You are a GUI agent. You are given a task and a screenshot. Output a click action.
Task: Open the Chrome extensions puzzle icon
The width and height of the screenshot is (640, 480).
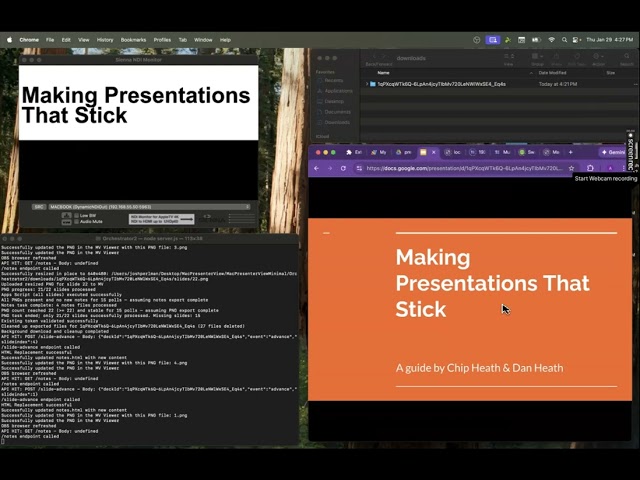point(590,168)
